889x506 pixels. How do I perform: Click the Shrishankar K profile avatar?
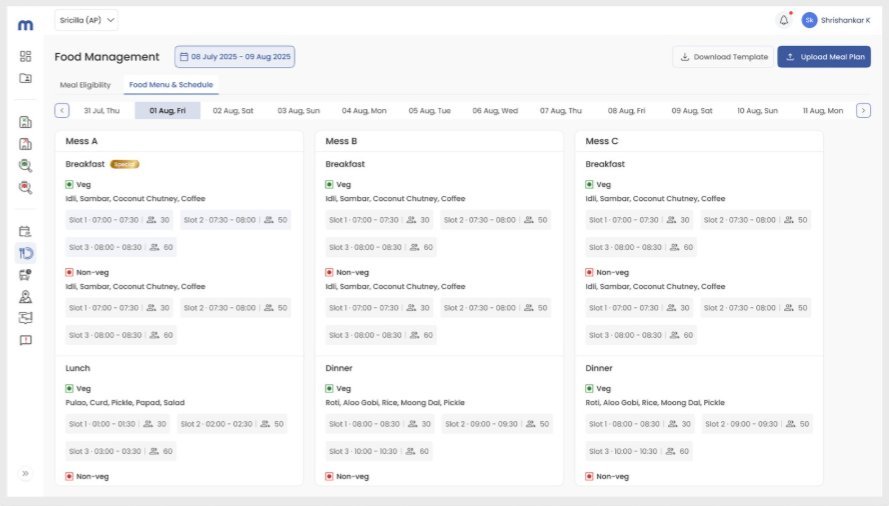pyautogui.click(x=809, y=20)
